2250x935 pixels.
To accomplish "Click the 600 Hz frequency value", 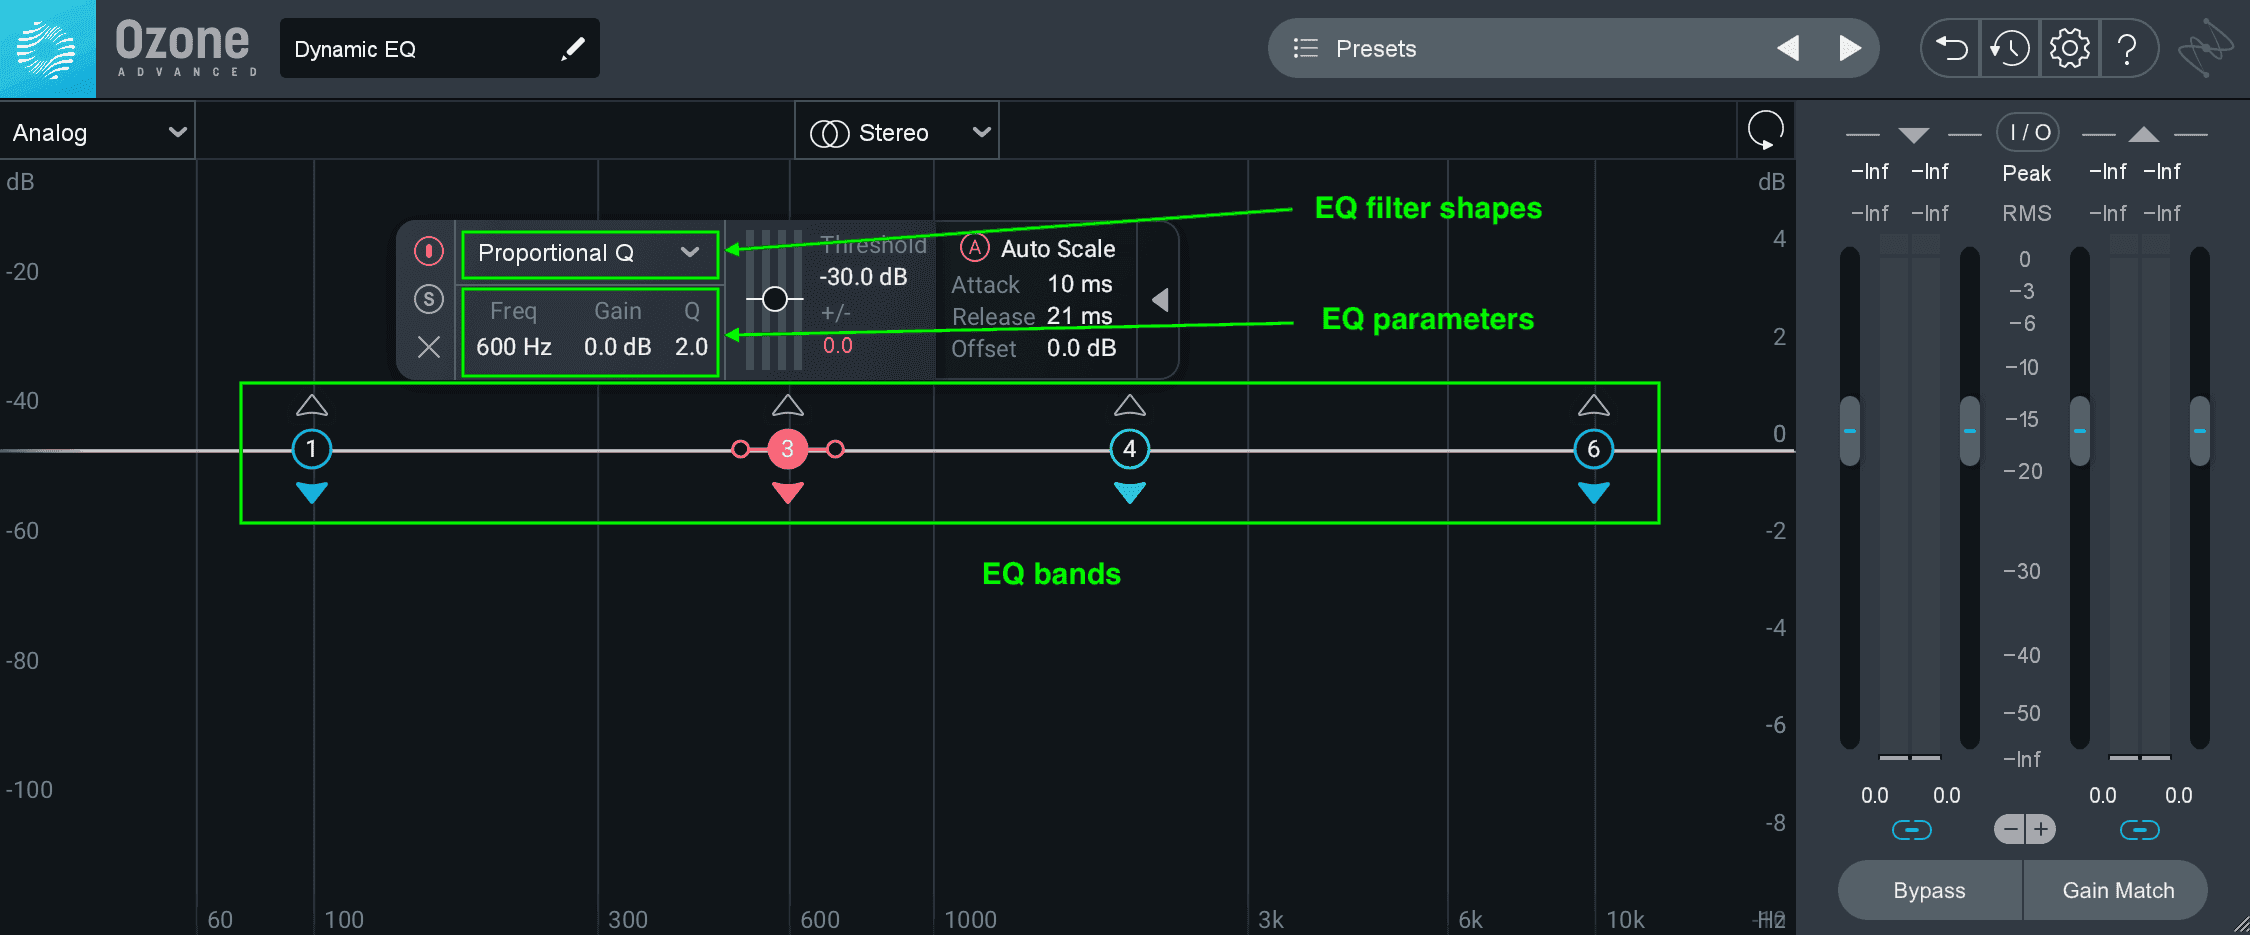I will (x=514, y=347).
